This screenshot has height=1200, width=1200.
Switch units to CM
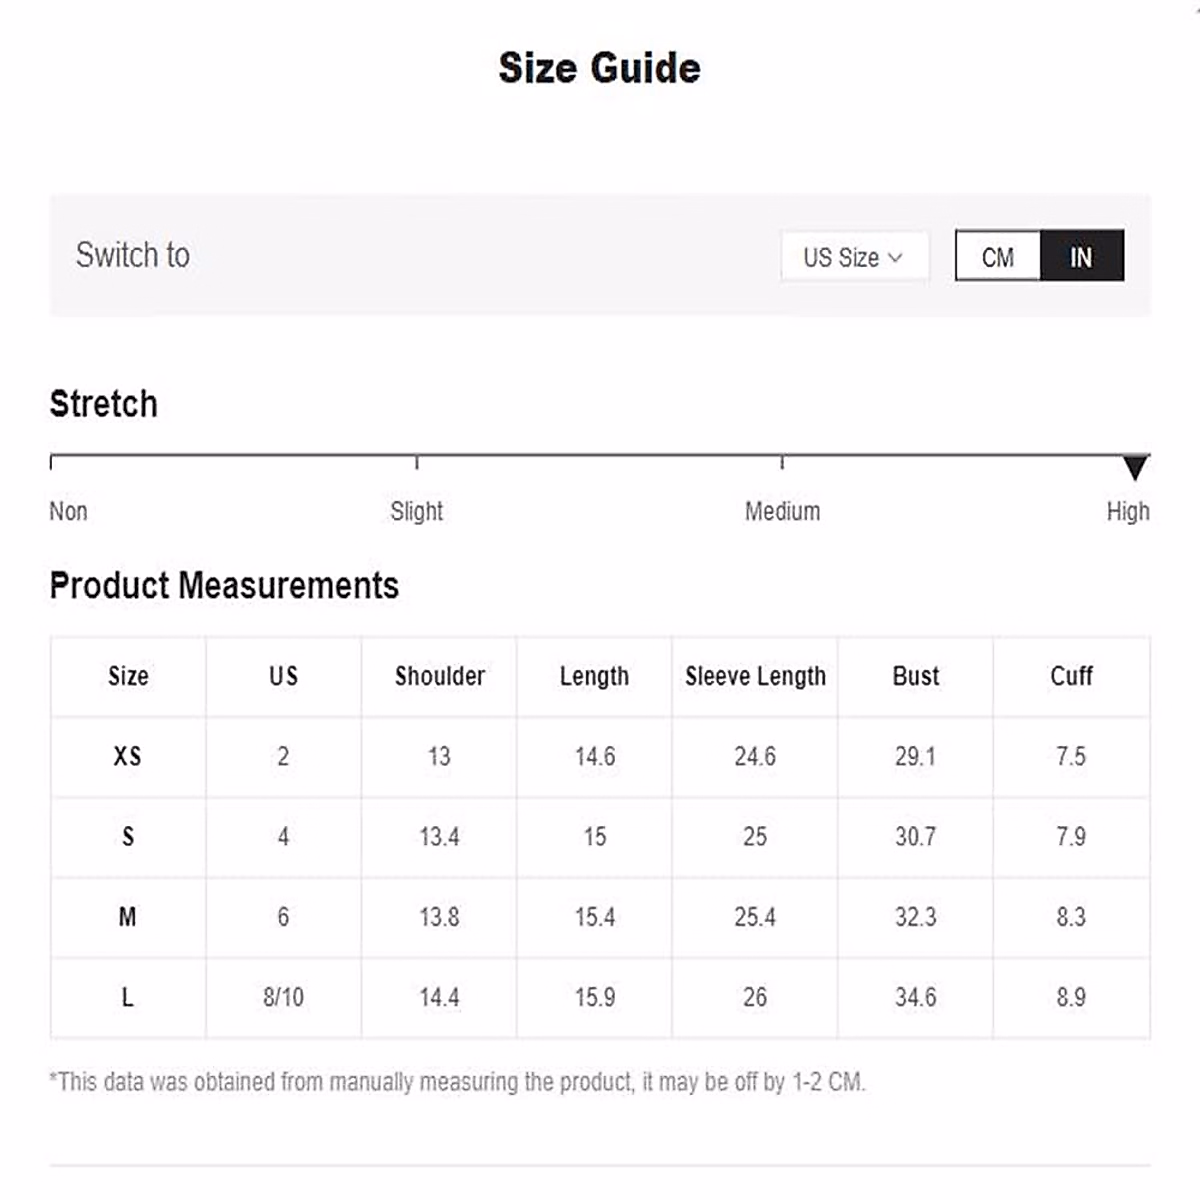[998, 256]
